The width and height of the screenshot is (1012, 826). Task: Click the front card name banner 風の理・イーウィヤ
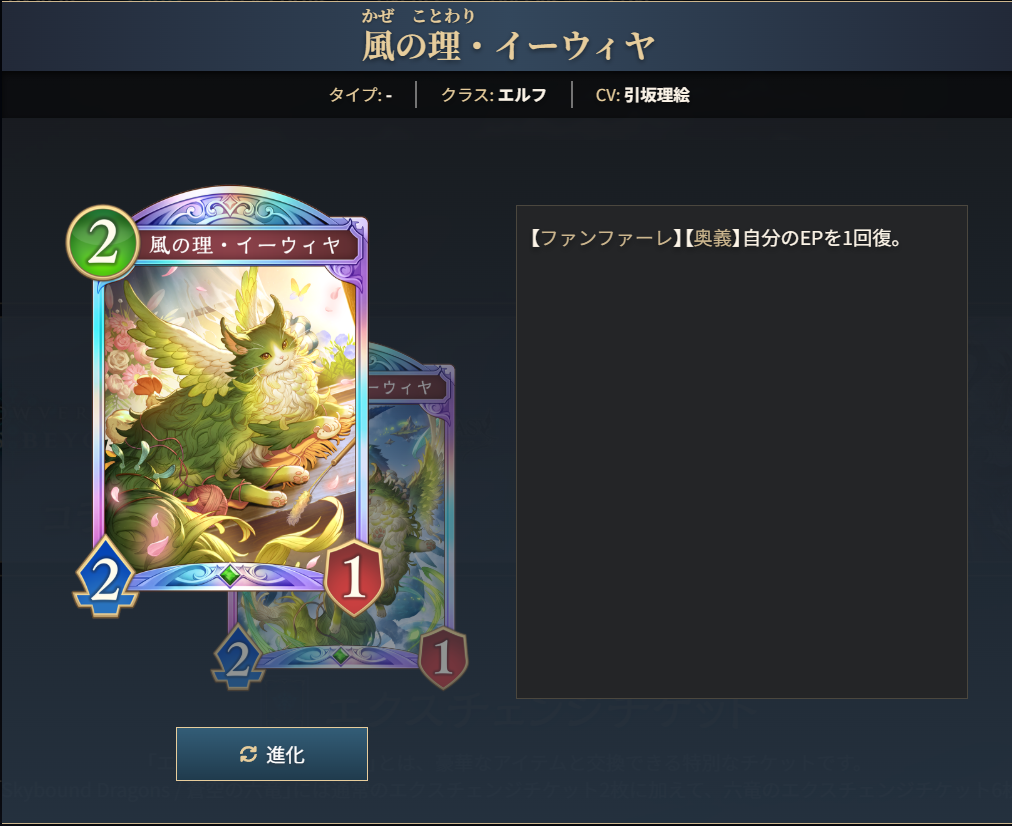(x=245, y=245)
